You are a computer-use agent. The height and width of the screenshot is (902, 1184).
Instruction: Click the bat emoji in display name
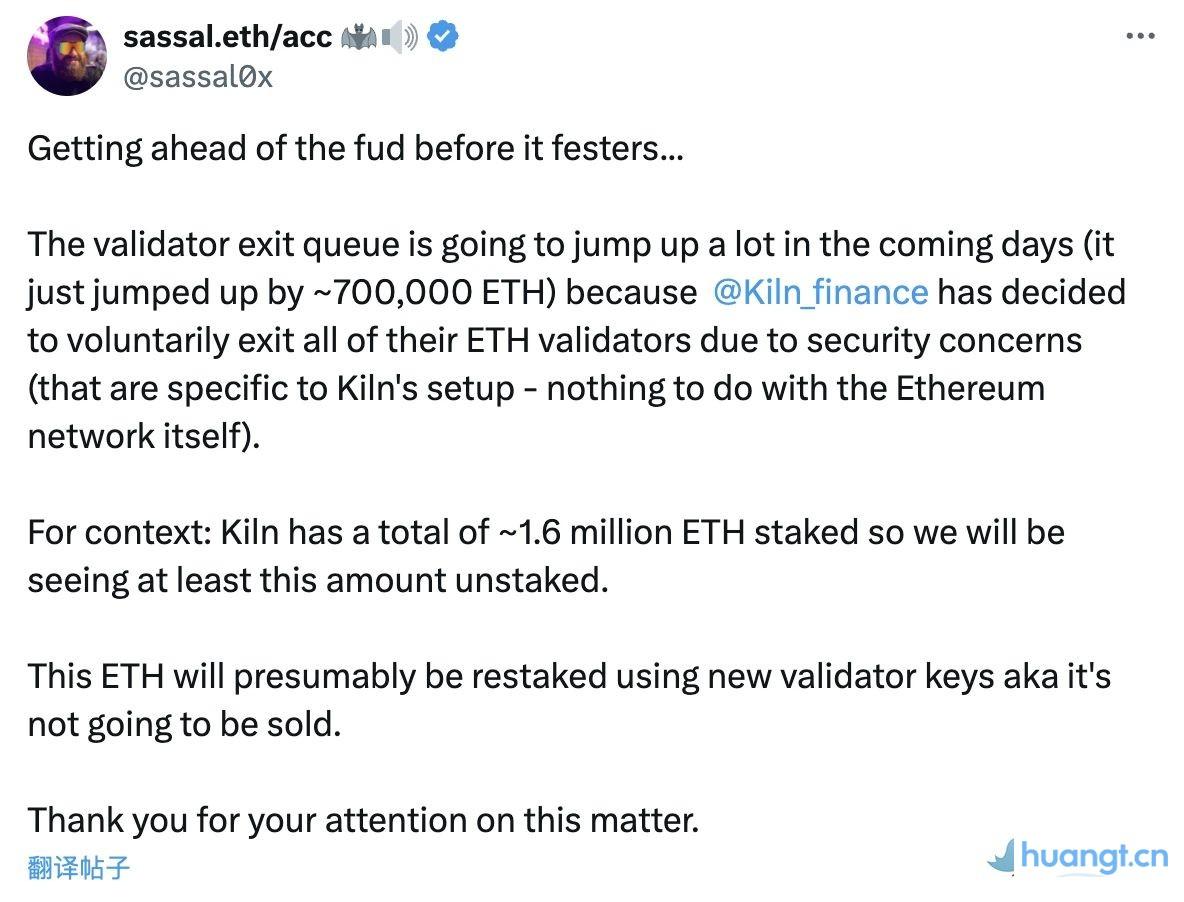(x=358, y=38)
